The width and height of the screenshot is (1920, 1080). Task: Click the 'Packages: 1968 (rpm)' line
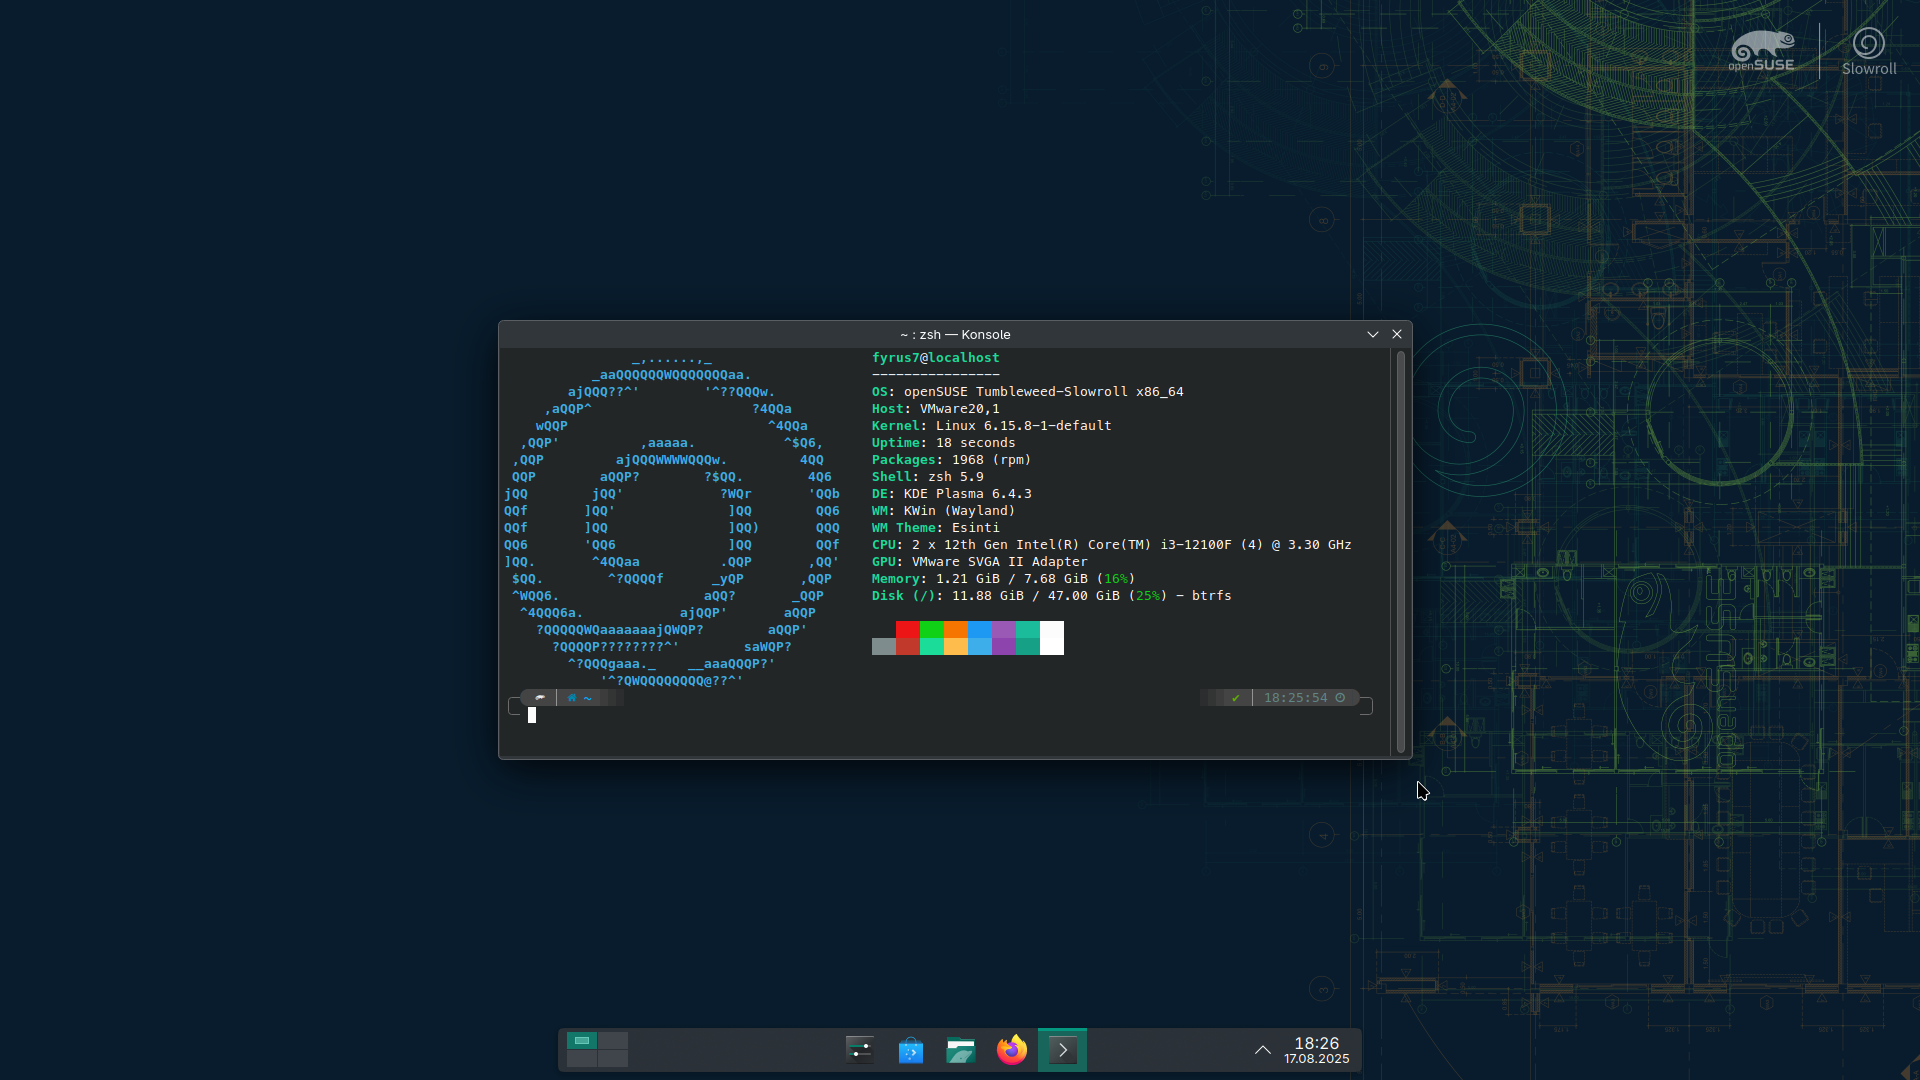952,460
